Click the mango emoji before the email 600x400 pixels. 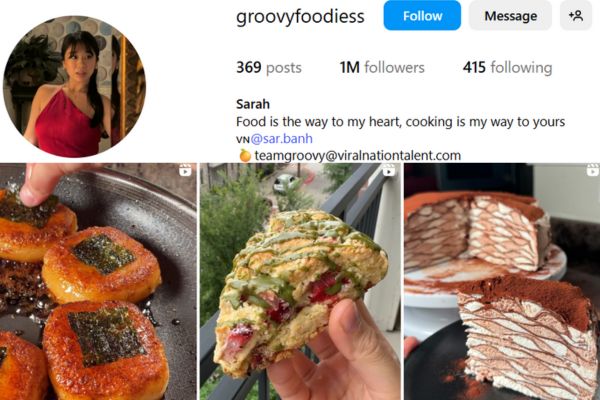(x=244, y=155)
